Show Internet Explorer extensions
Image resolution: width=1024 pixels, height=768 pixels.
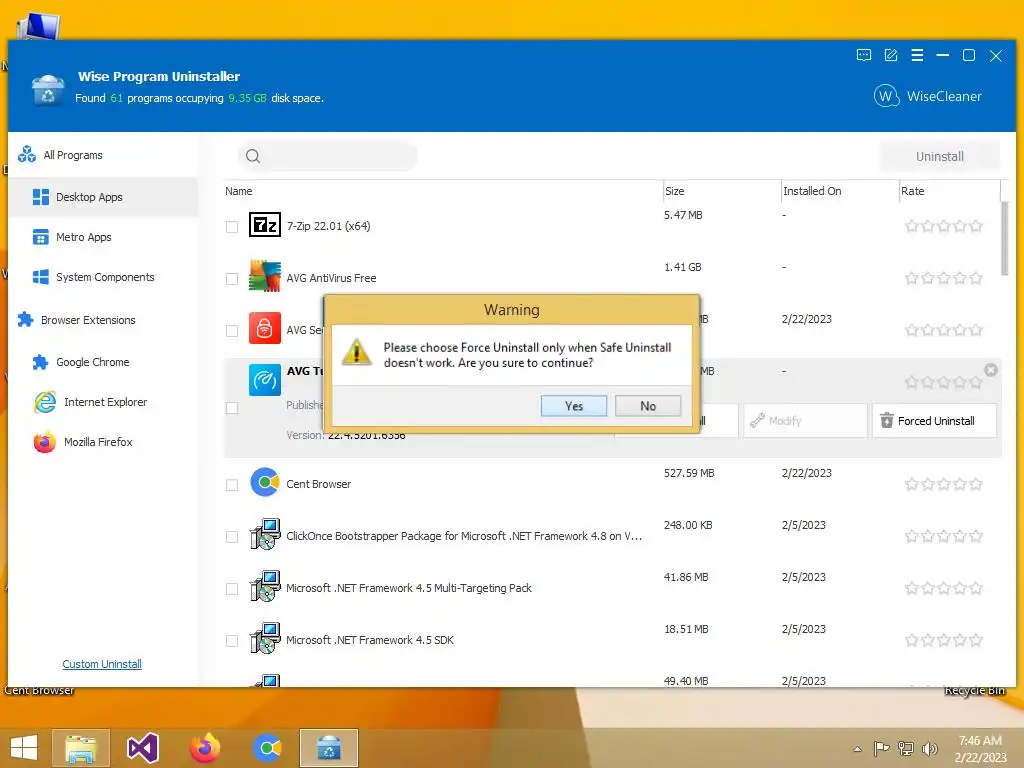tap(103, 402)
